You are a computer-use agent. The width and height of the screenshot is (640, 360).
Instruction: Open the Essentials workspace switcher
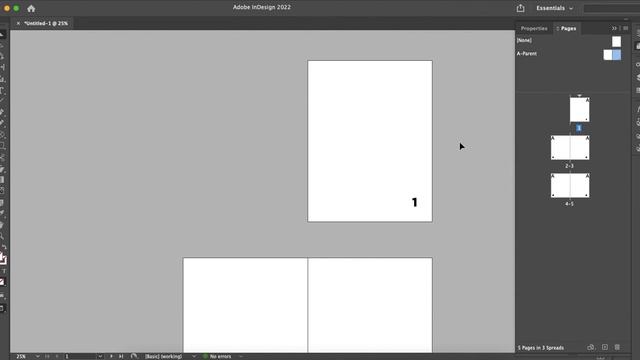(x=555, y=8)
